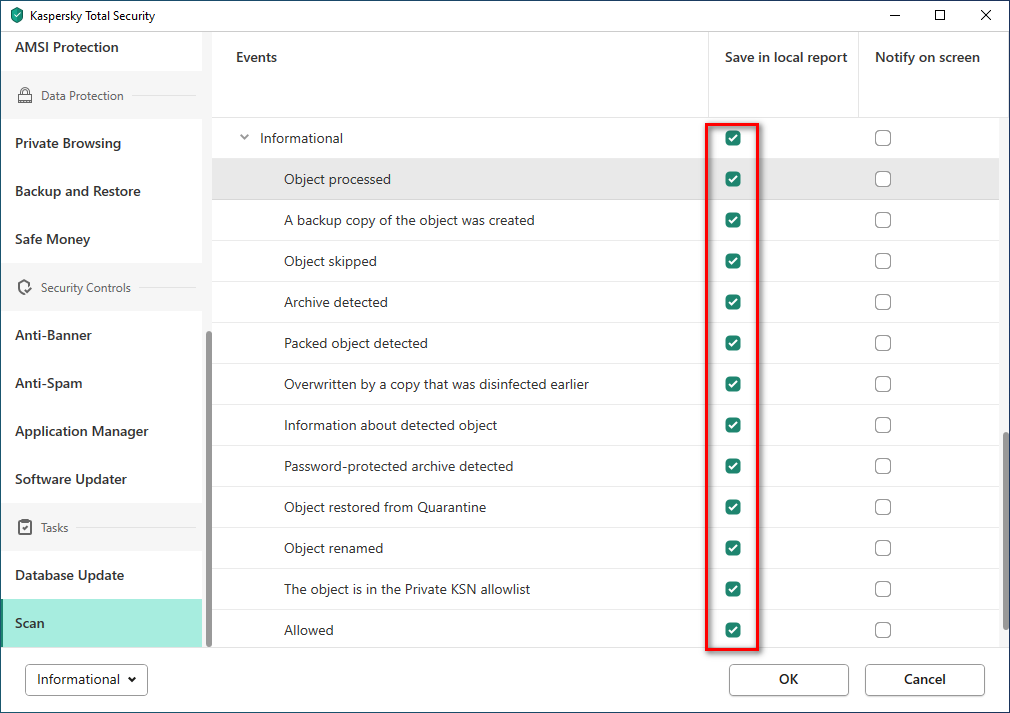The image size is (1010, 713).
Task: Click the Data Protection lock icon
Action: [24, 95]
